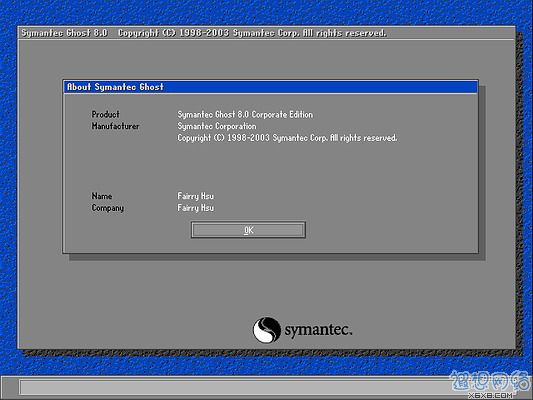Viewport: 533px width, 400px height.
Task: Click the main window header "Symantec Ghost 8.0"
Action: pyautogui.click(x=65, y=33)
